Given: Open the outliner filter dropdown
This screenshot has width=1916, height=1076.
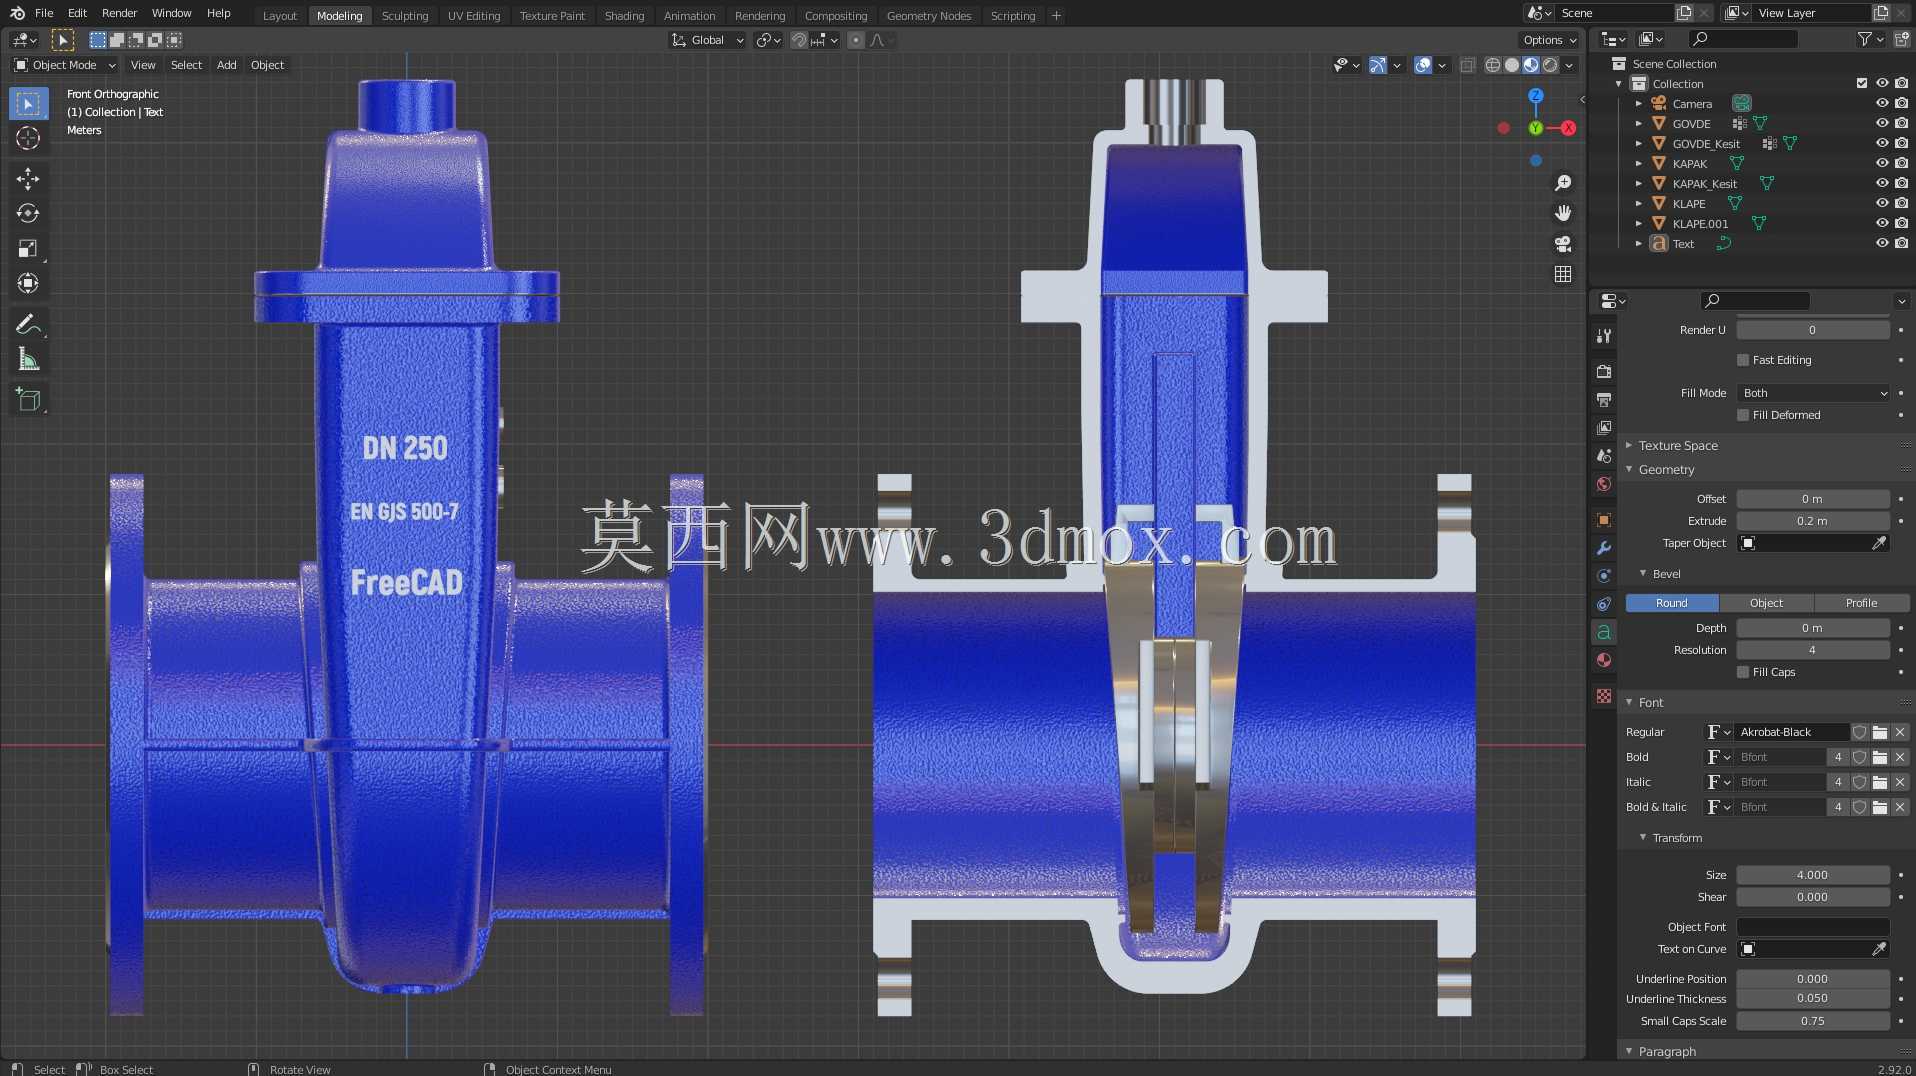Looking at the screenshot, I should pyautogui.click(x=1870, y=39).
